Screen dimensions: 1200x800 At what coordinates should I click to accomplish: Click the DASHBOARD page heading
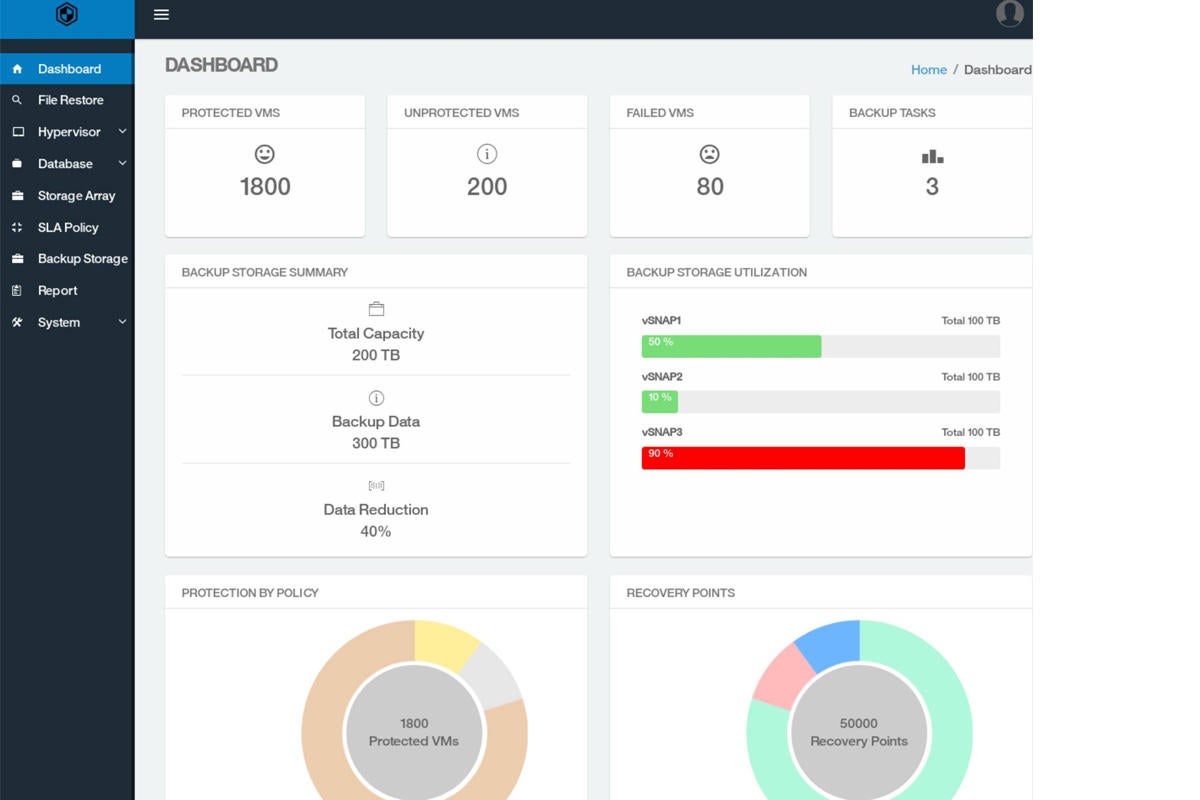[x=221, y=65]
